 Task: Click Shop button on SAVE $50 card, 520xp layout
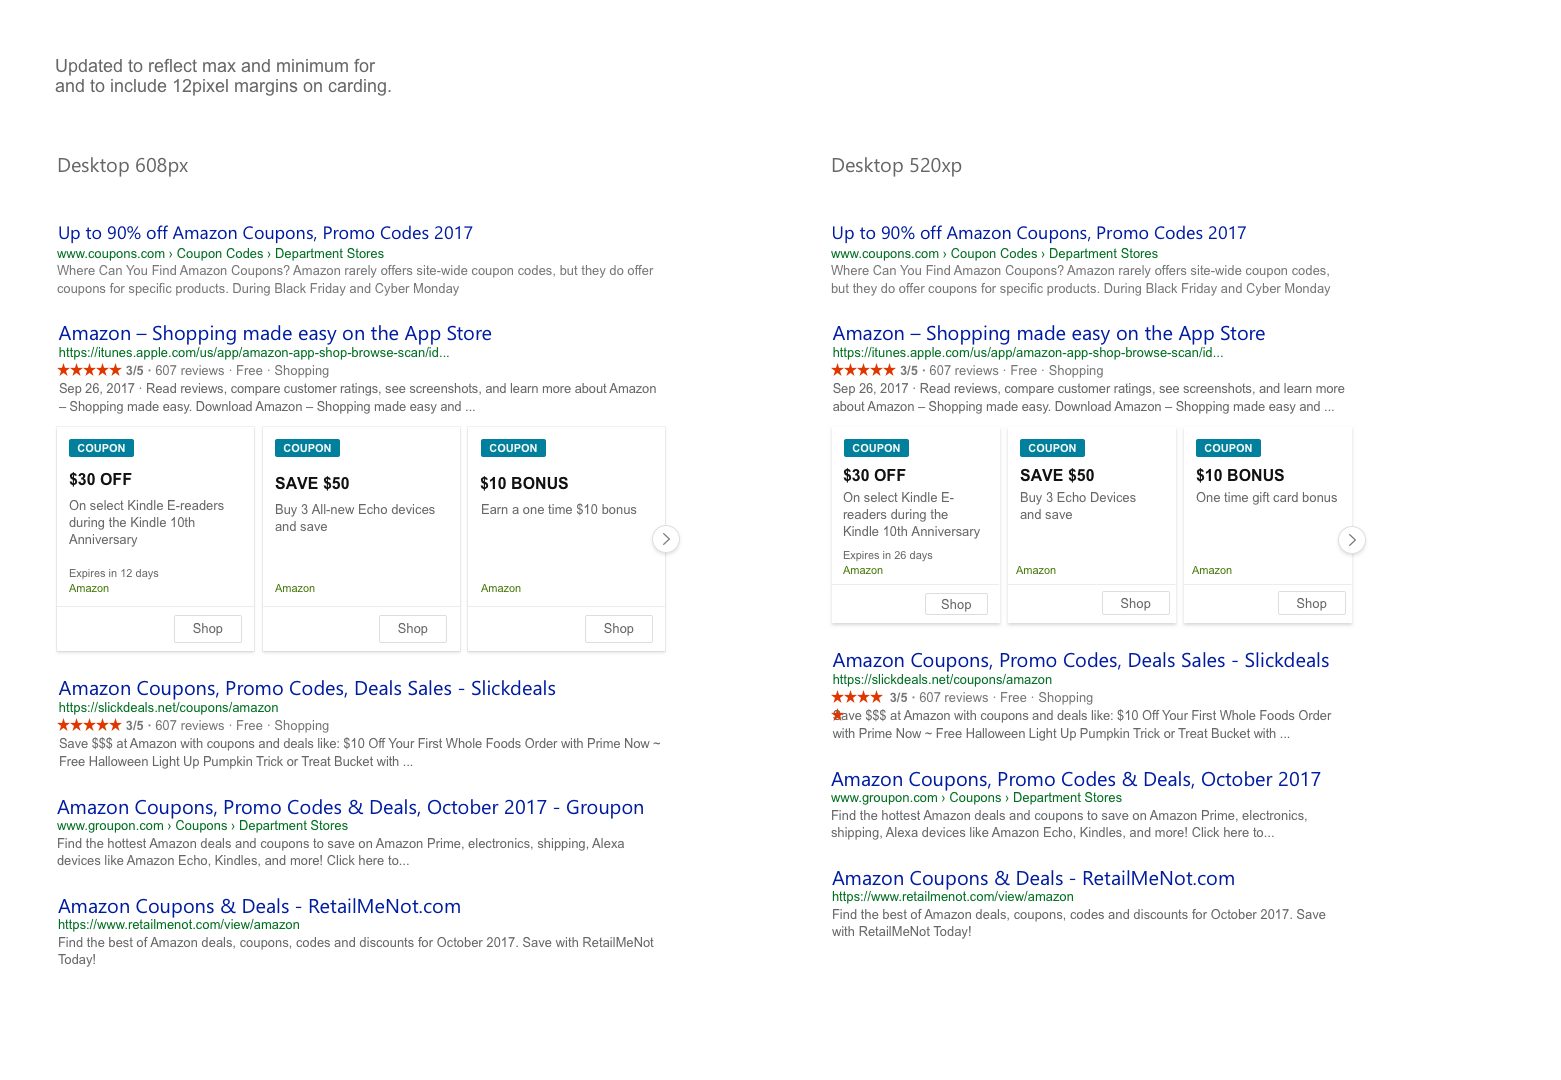point(1135,603)
